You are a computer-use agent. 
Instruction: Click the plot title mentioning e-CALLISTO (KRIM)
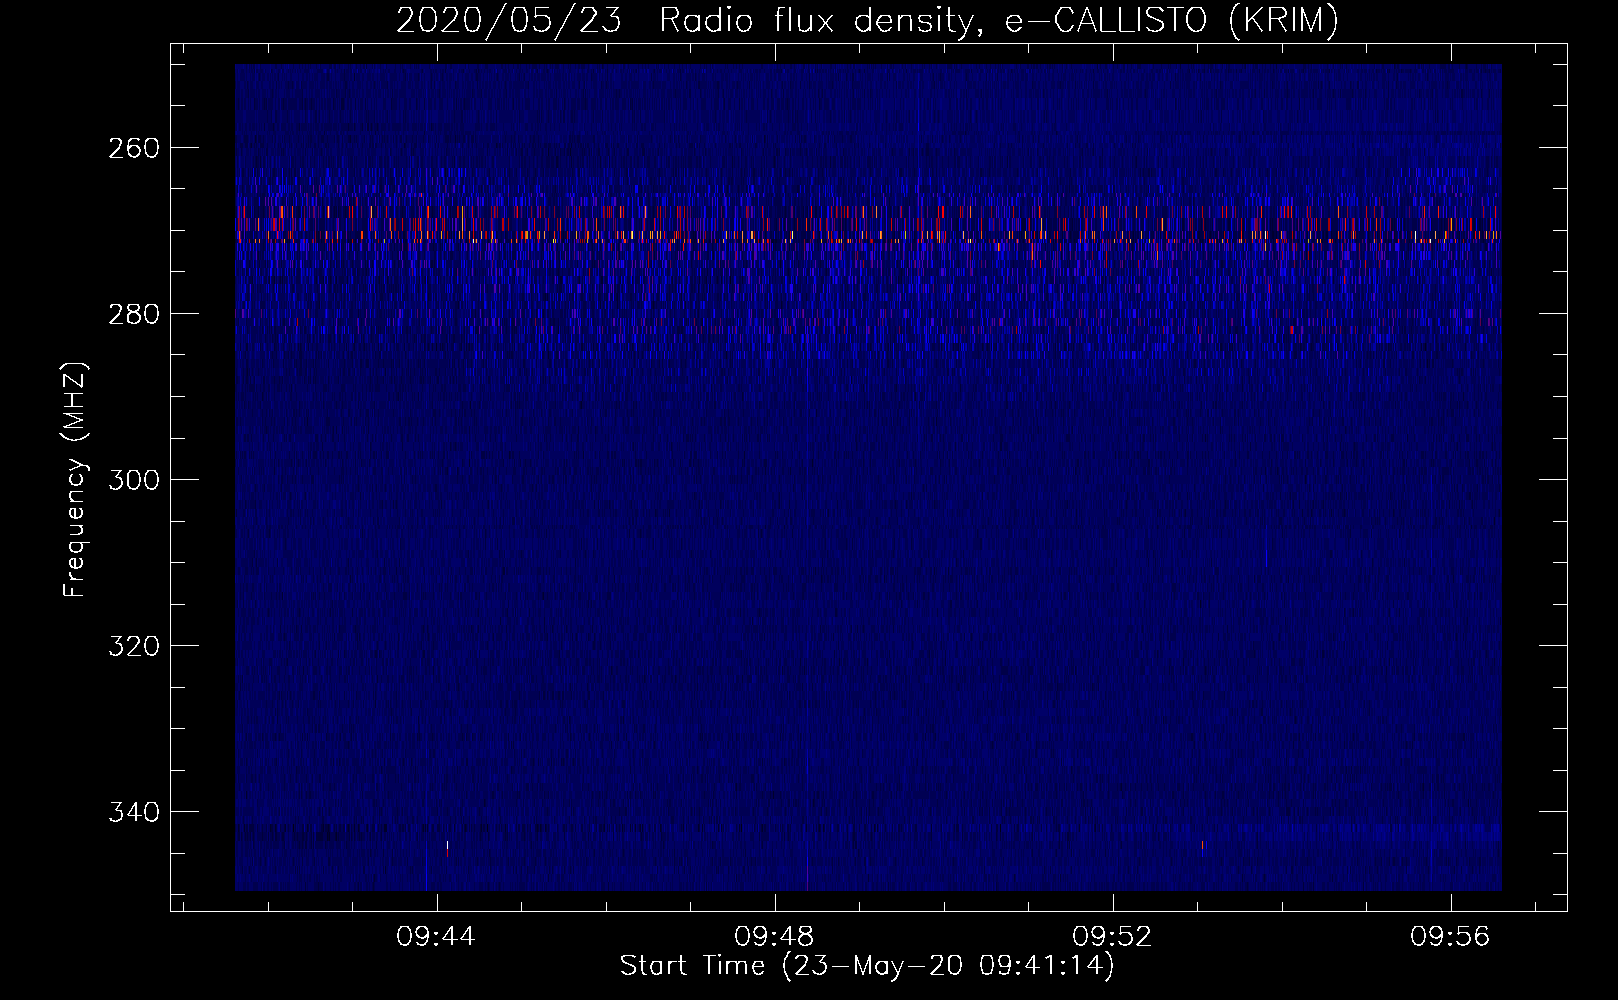867,20
